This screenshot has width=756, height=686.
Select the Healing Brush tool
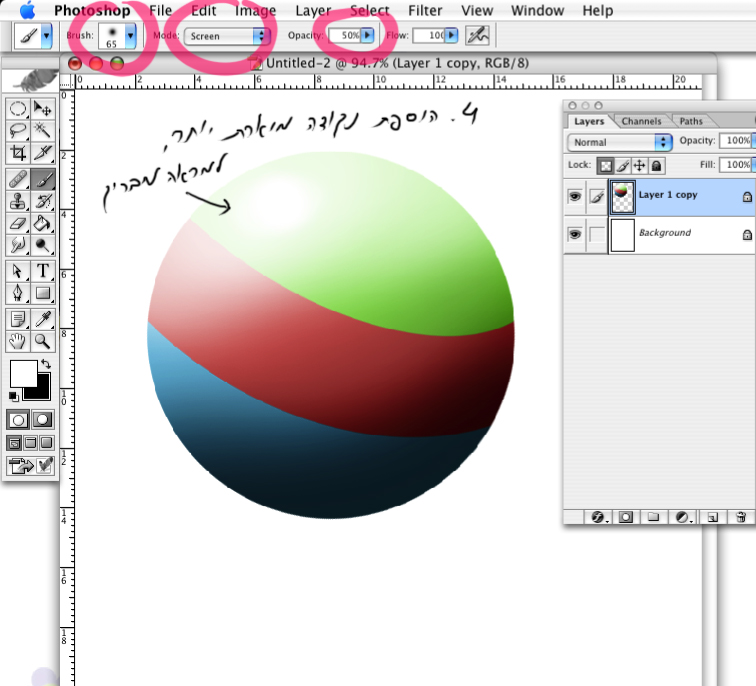click(x=18, y=180)
